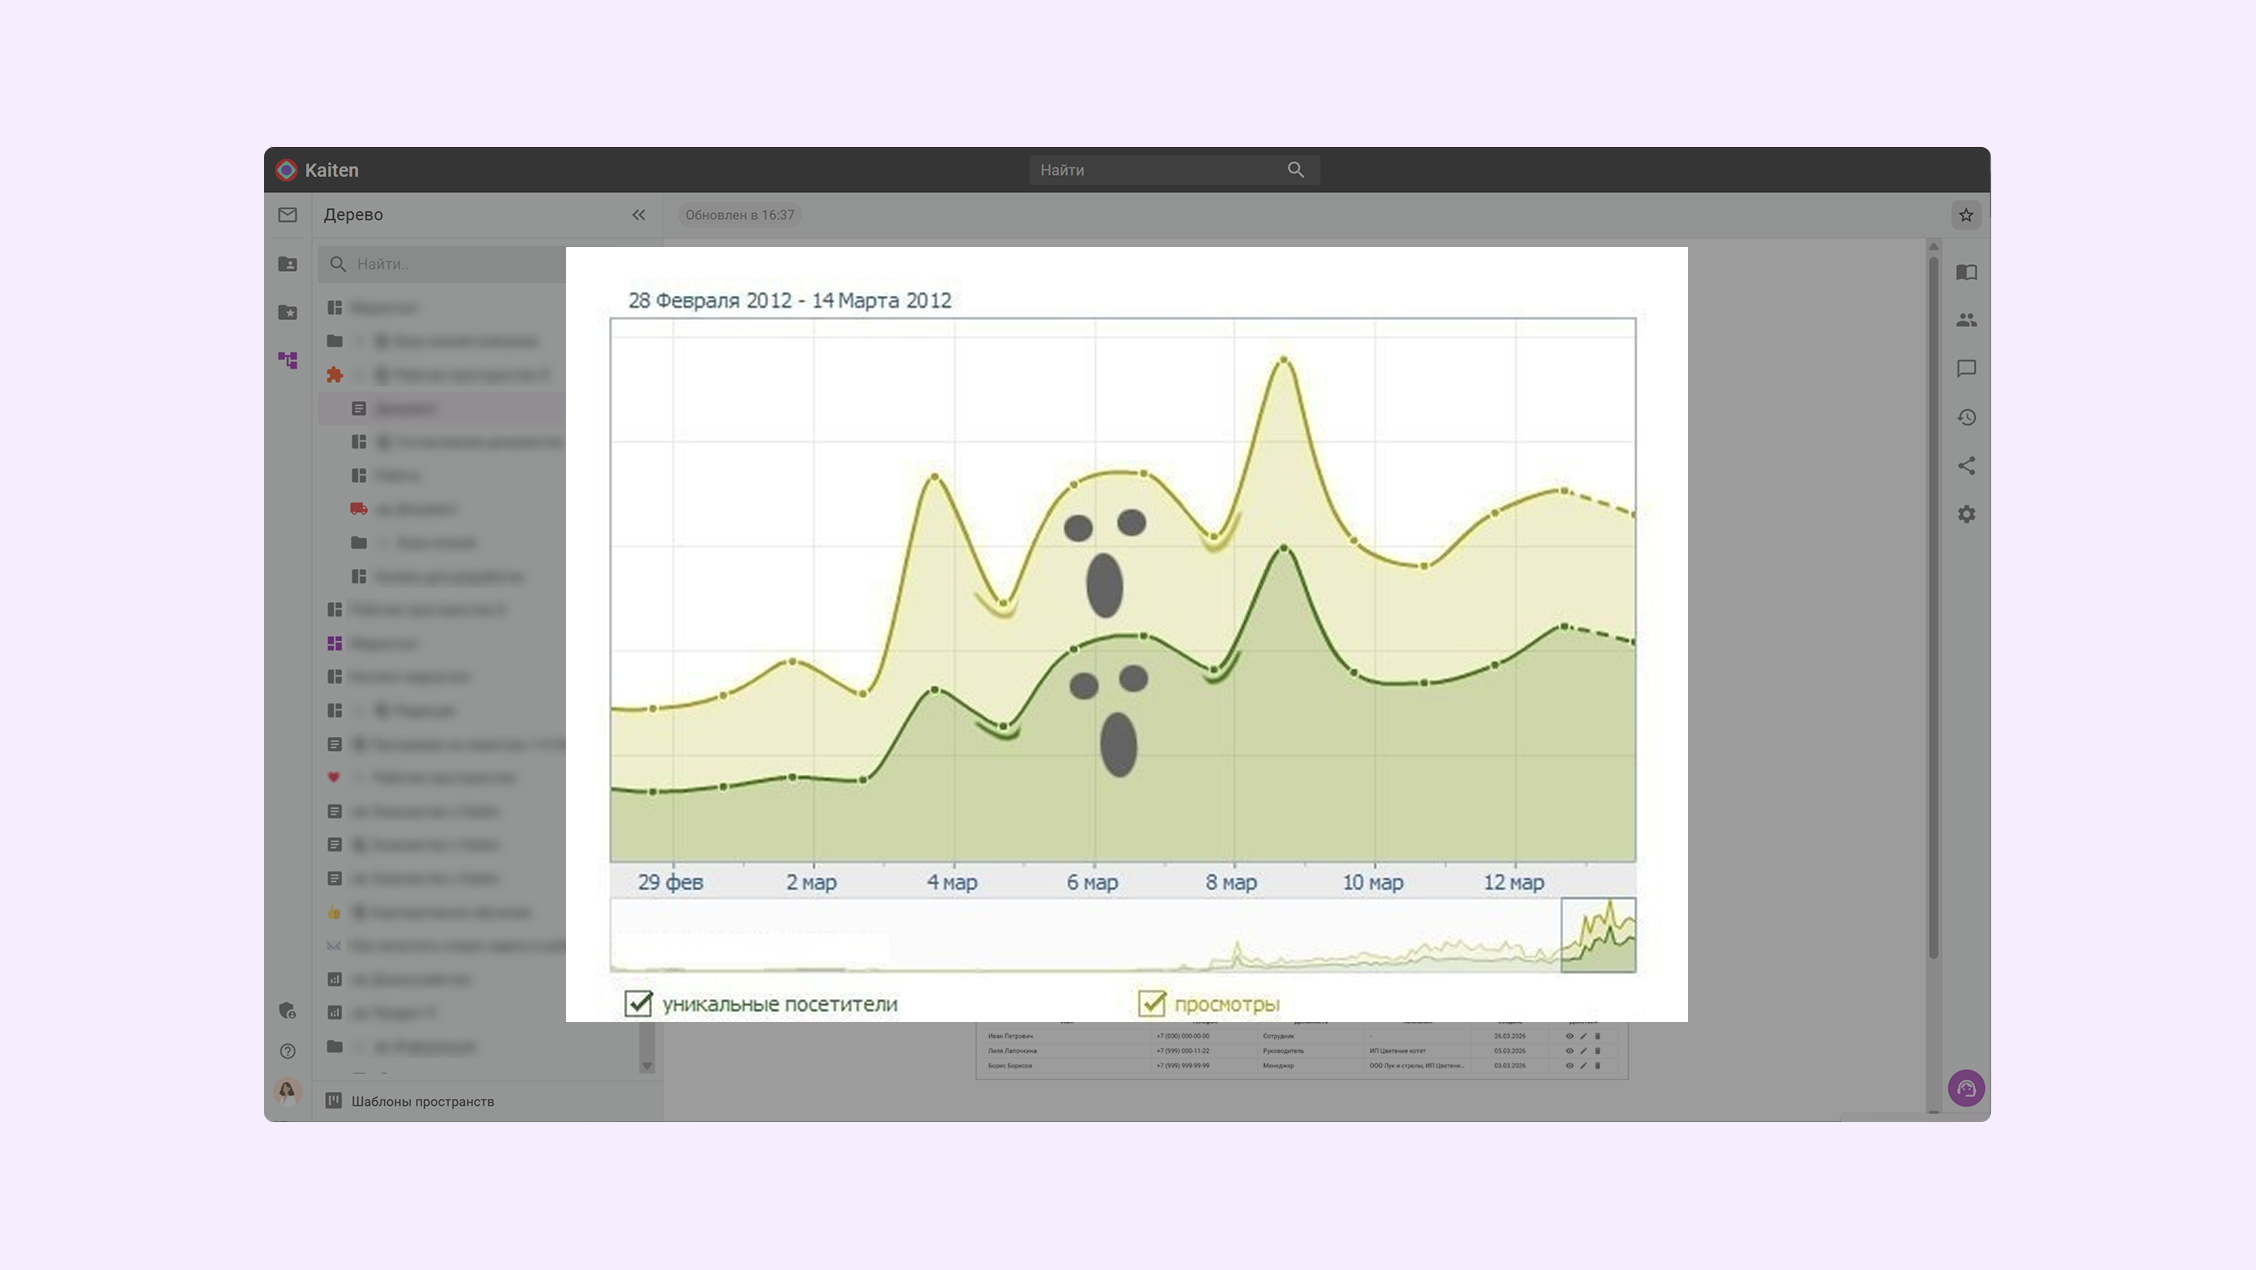
Task: Collapse the Дерево panel with chevrons
Action: coord(639,215)
